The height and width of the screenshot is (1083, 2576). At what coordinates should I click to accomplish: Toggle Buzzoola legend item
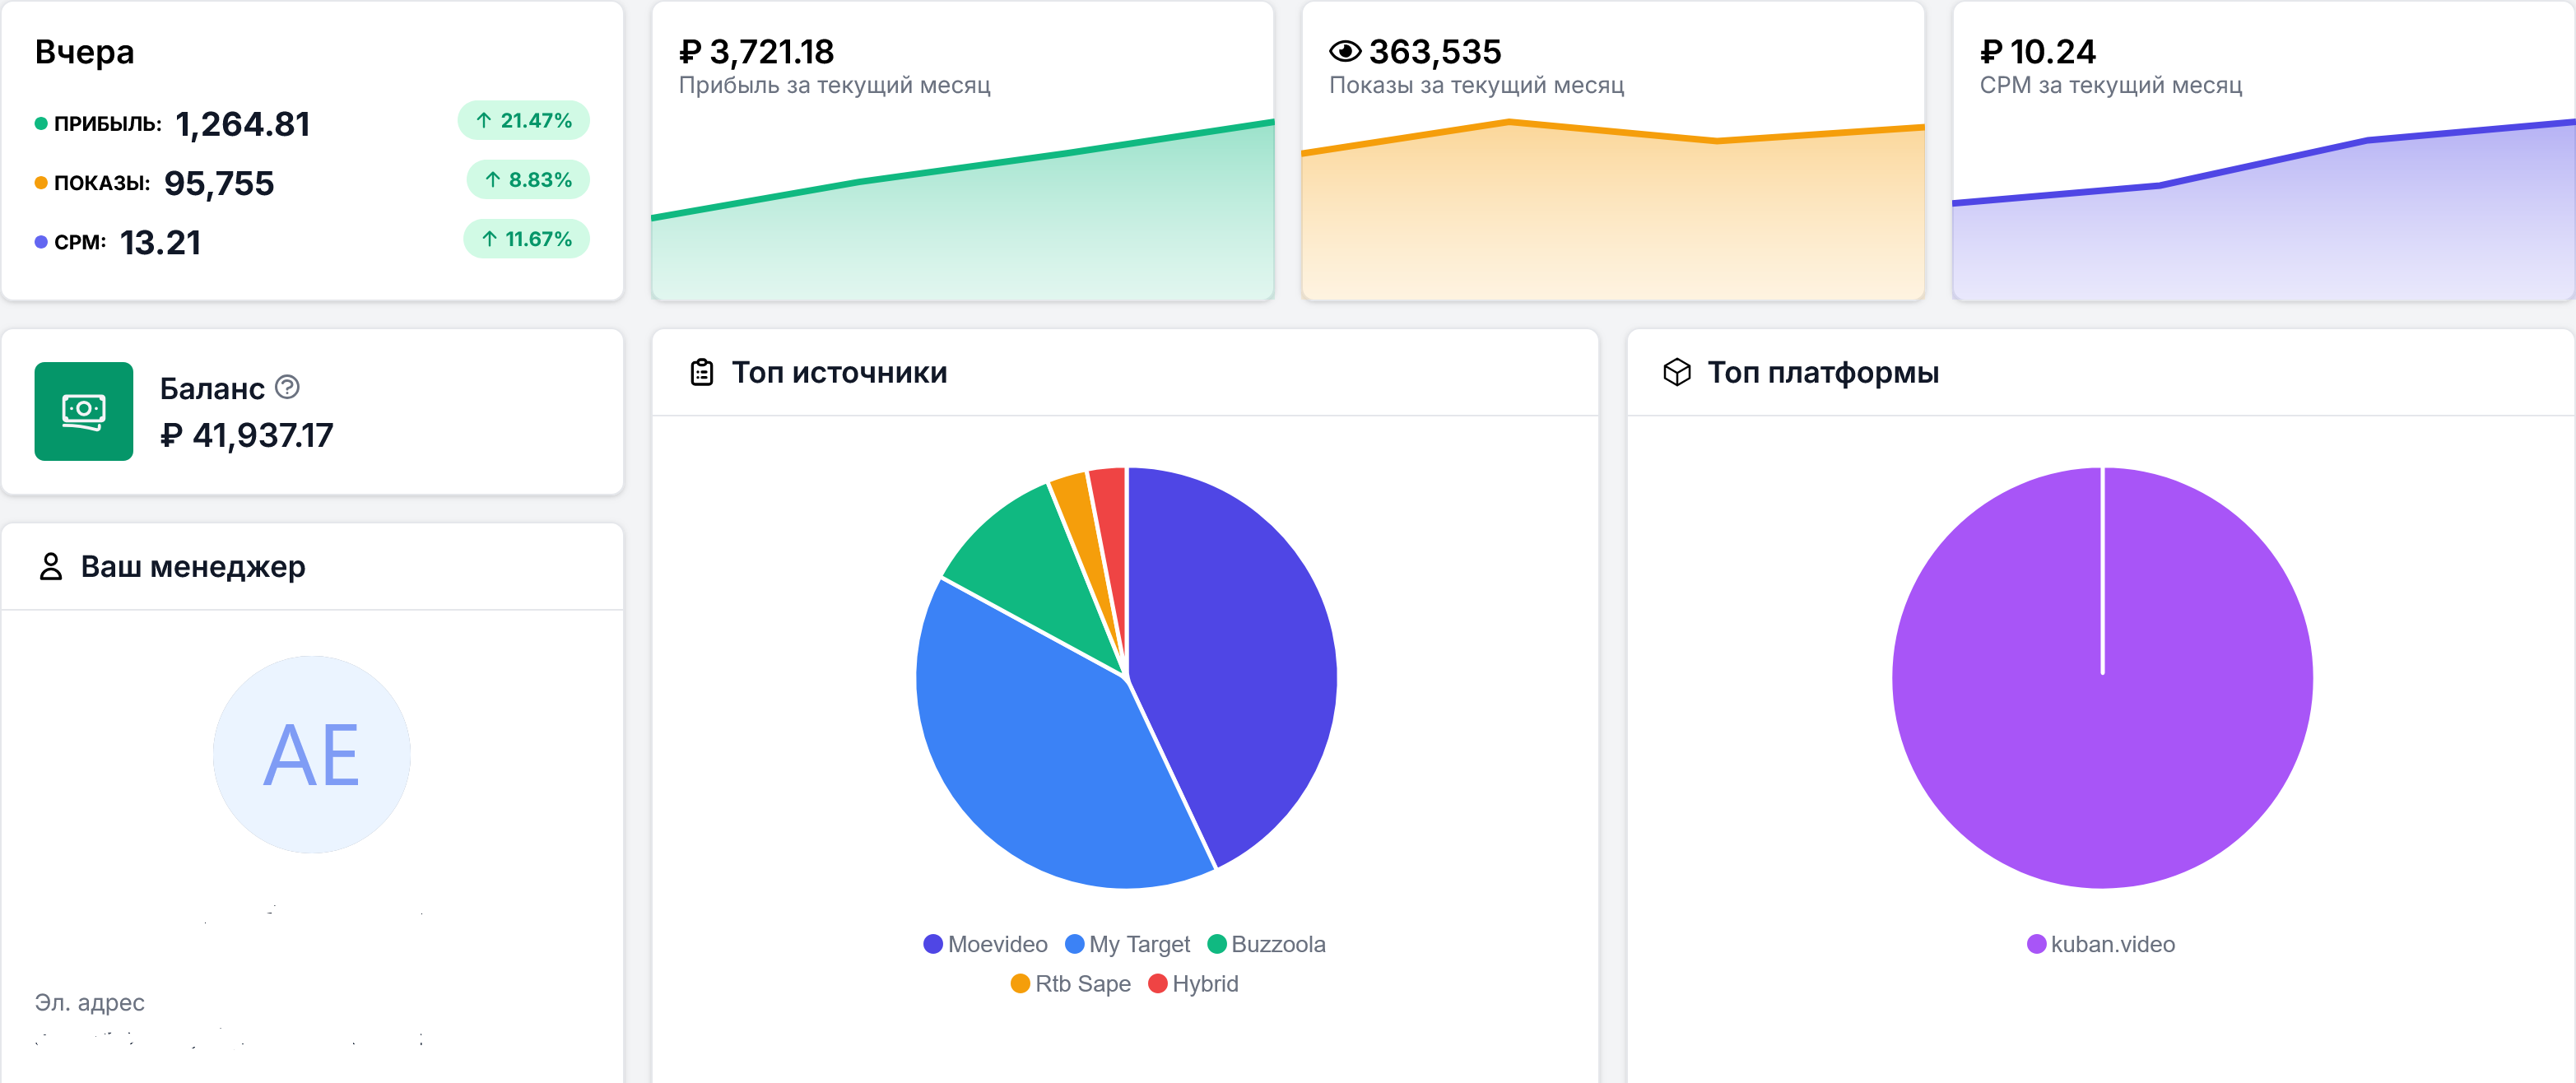[x=1266, y=944]
